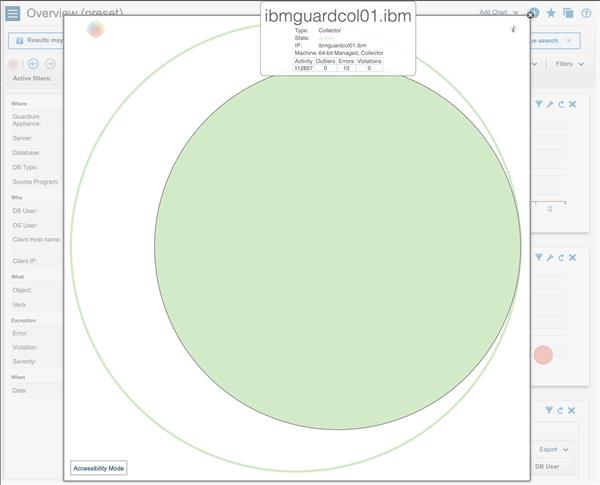Viewport: 600px width, 485px height.
Task: Click wrench settings icon on first chart panel
Action: [550, 104]
